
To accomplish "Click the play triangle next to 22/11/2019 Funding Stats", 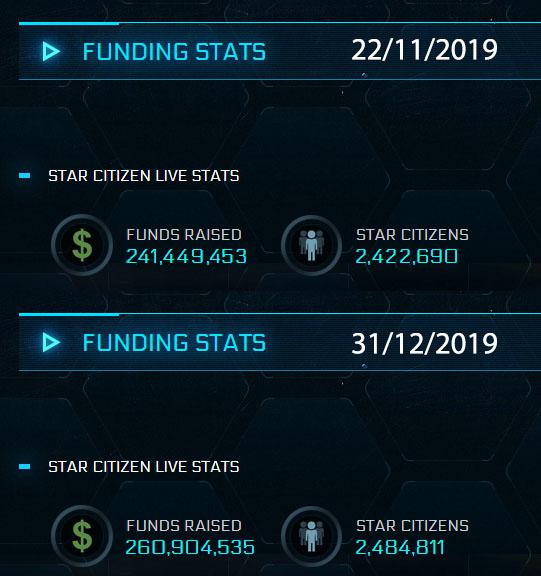I will coord(51,51).
